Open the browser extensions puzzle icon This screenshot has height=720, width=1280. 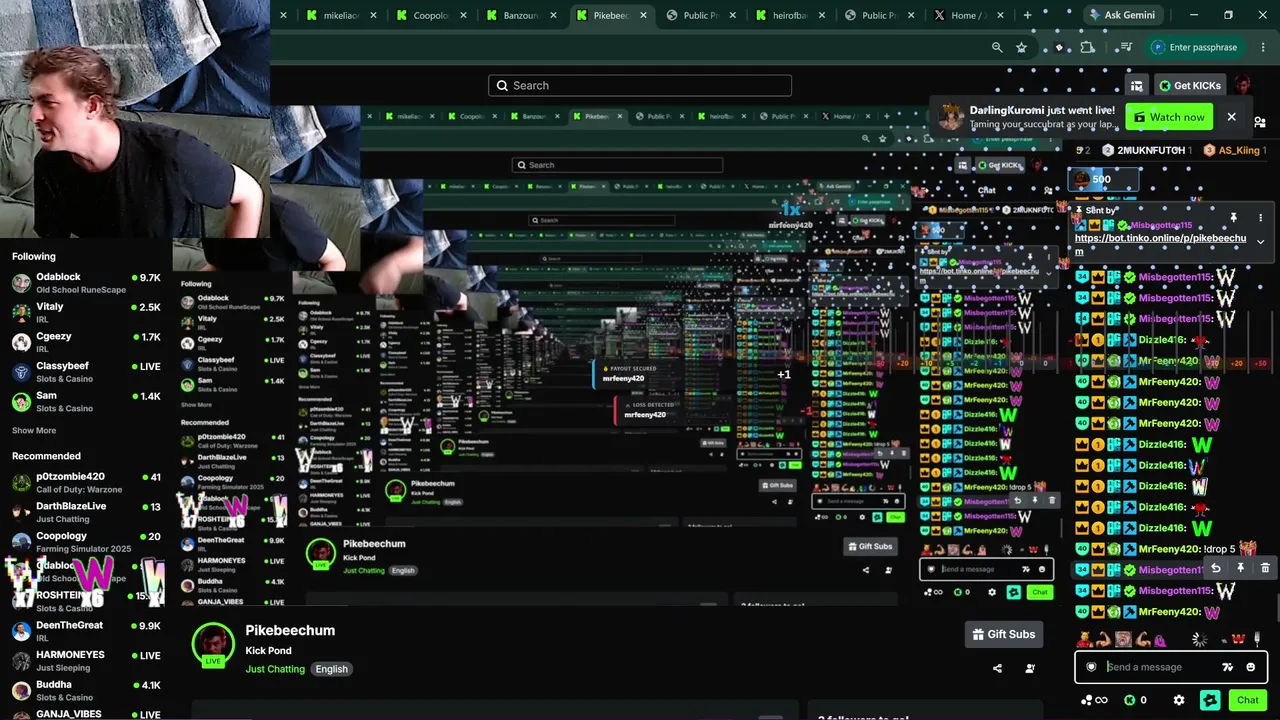click(1088, 47)
